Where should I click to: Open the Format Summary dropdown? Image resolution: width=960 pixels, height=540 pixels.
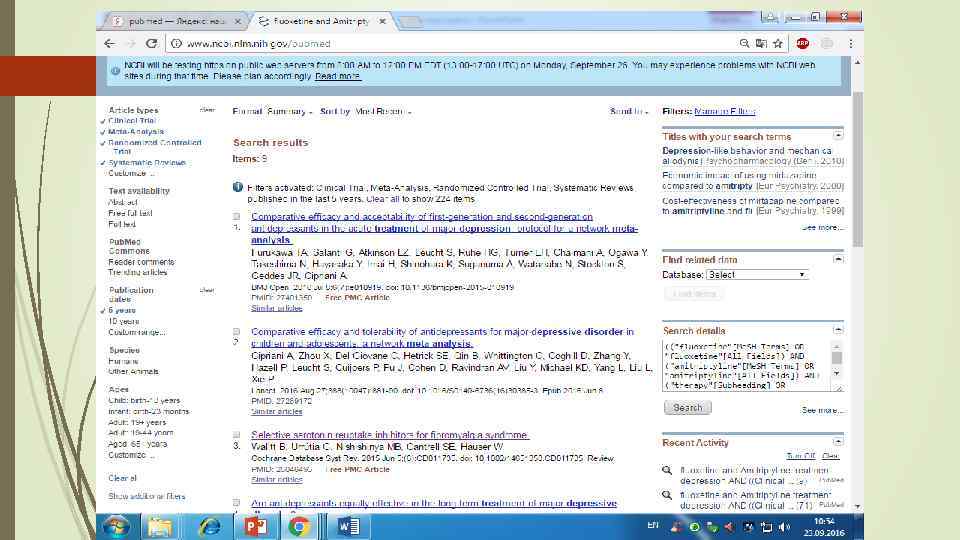pos(272,111)
